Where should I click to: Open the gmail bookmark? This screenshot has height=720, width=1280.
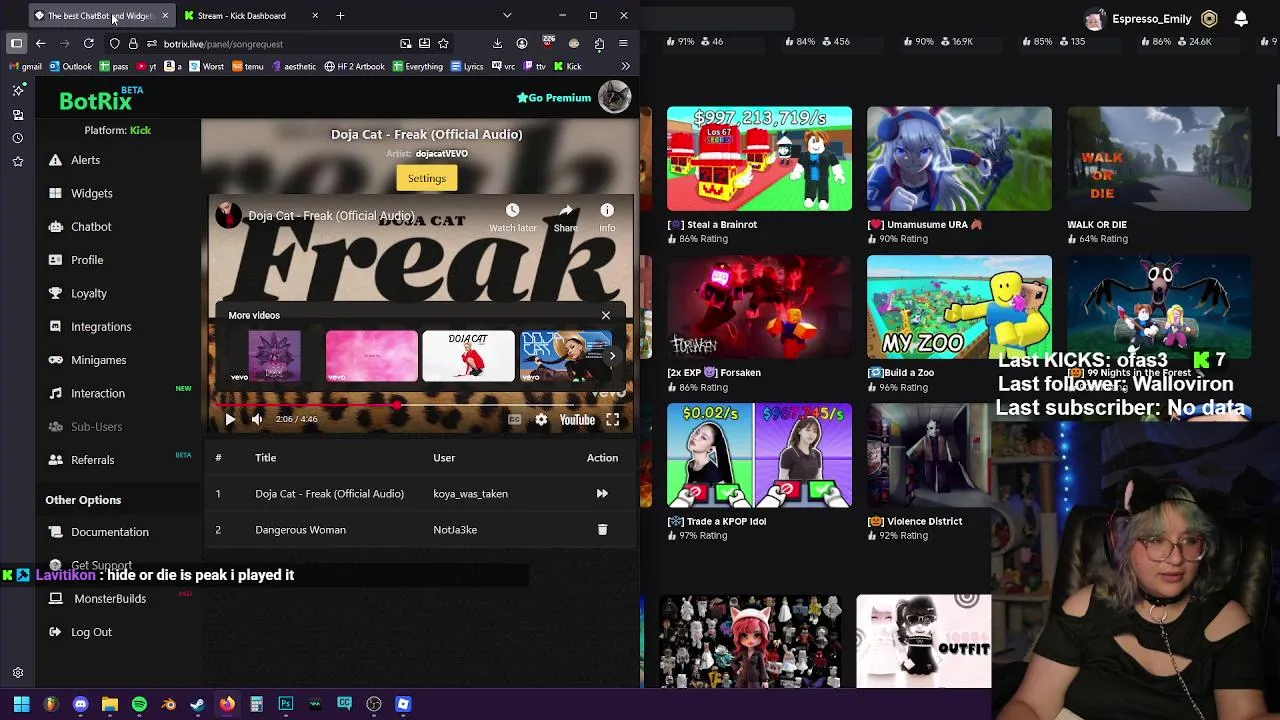click(25, 67)
